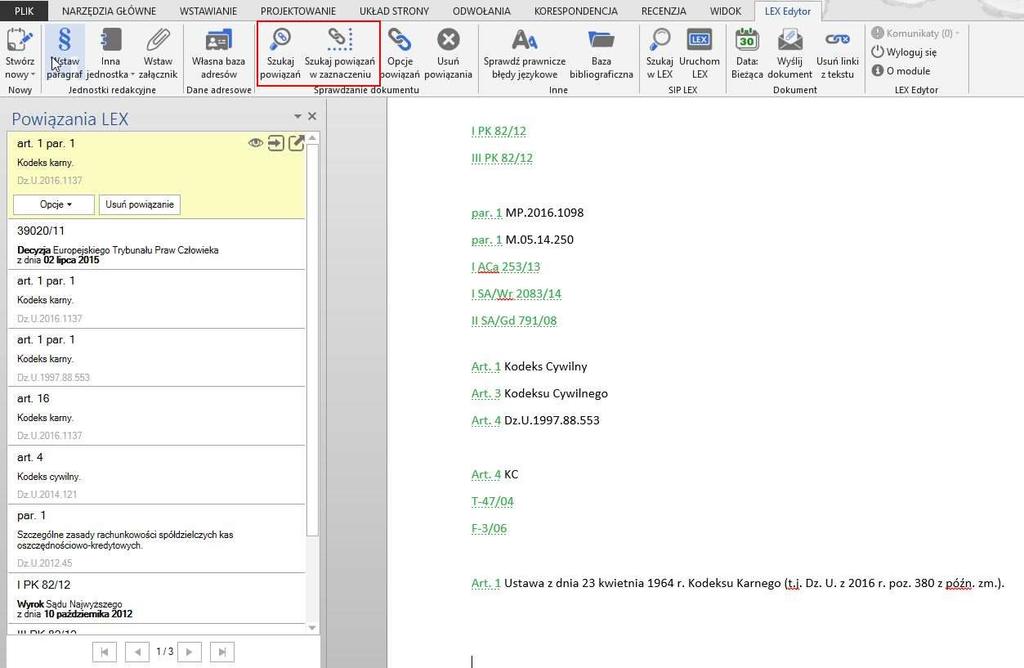
Task: Switch to RECENZJA tab
Action: click(x=664, y=11)
